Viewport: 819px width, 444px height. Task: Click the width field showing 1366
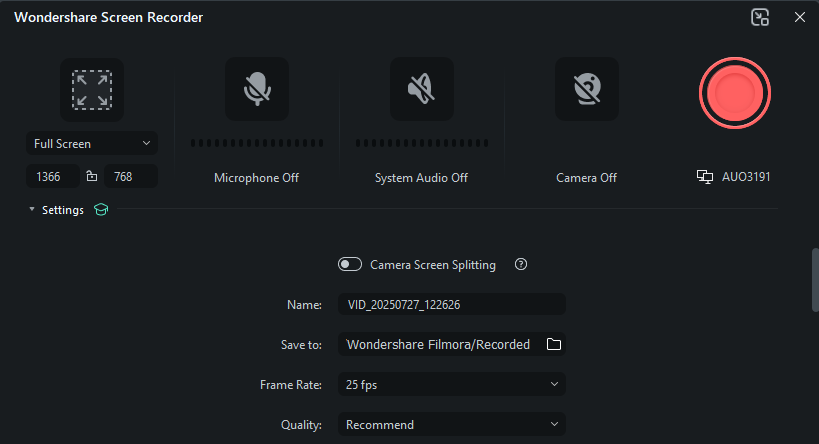(53, 177)
